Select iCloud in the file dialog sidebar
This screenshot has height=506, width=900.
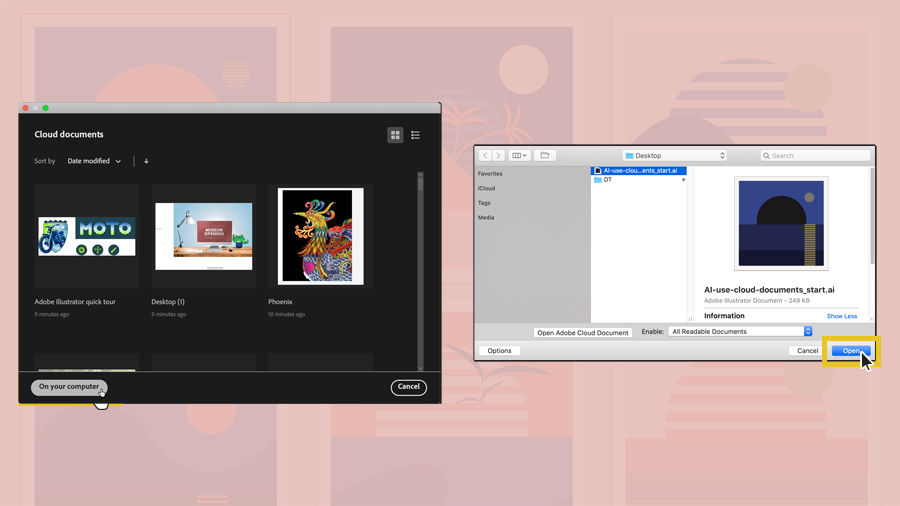click(x=486, y=188)
